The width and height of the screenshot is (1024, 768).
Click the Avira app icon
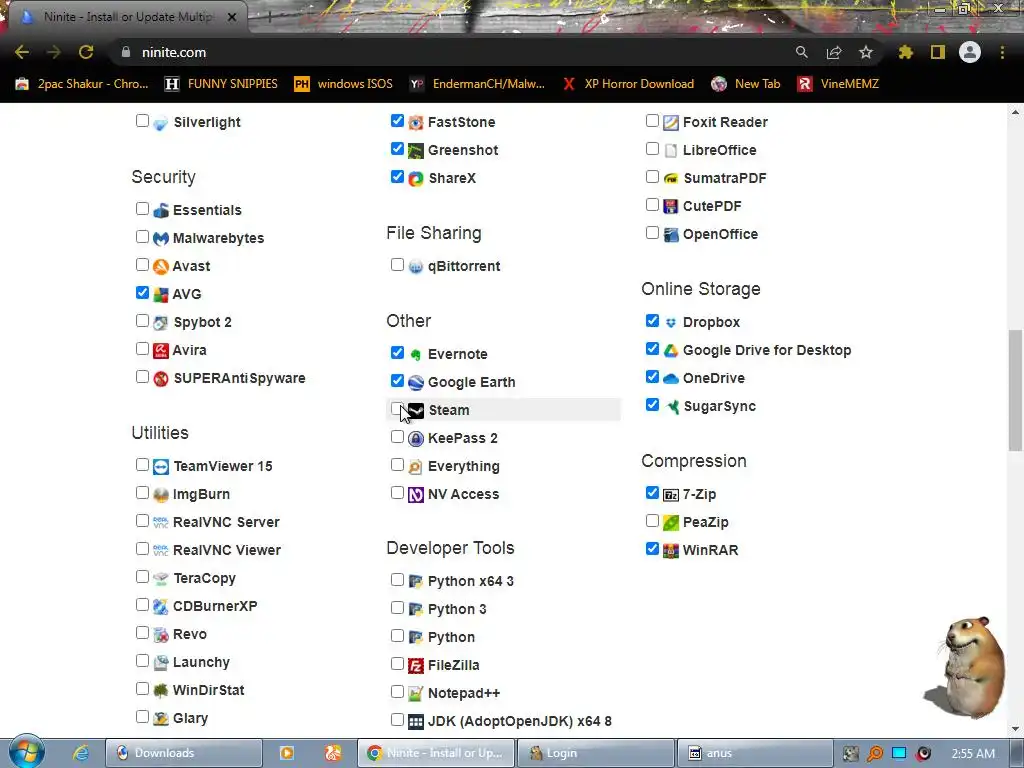click(161, 351)
